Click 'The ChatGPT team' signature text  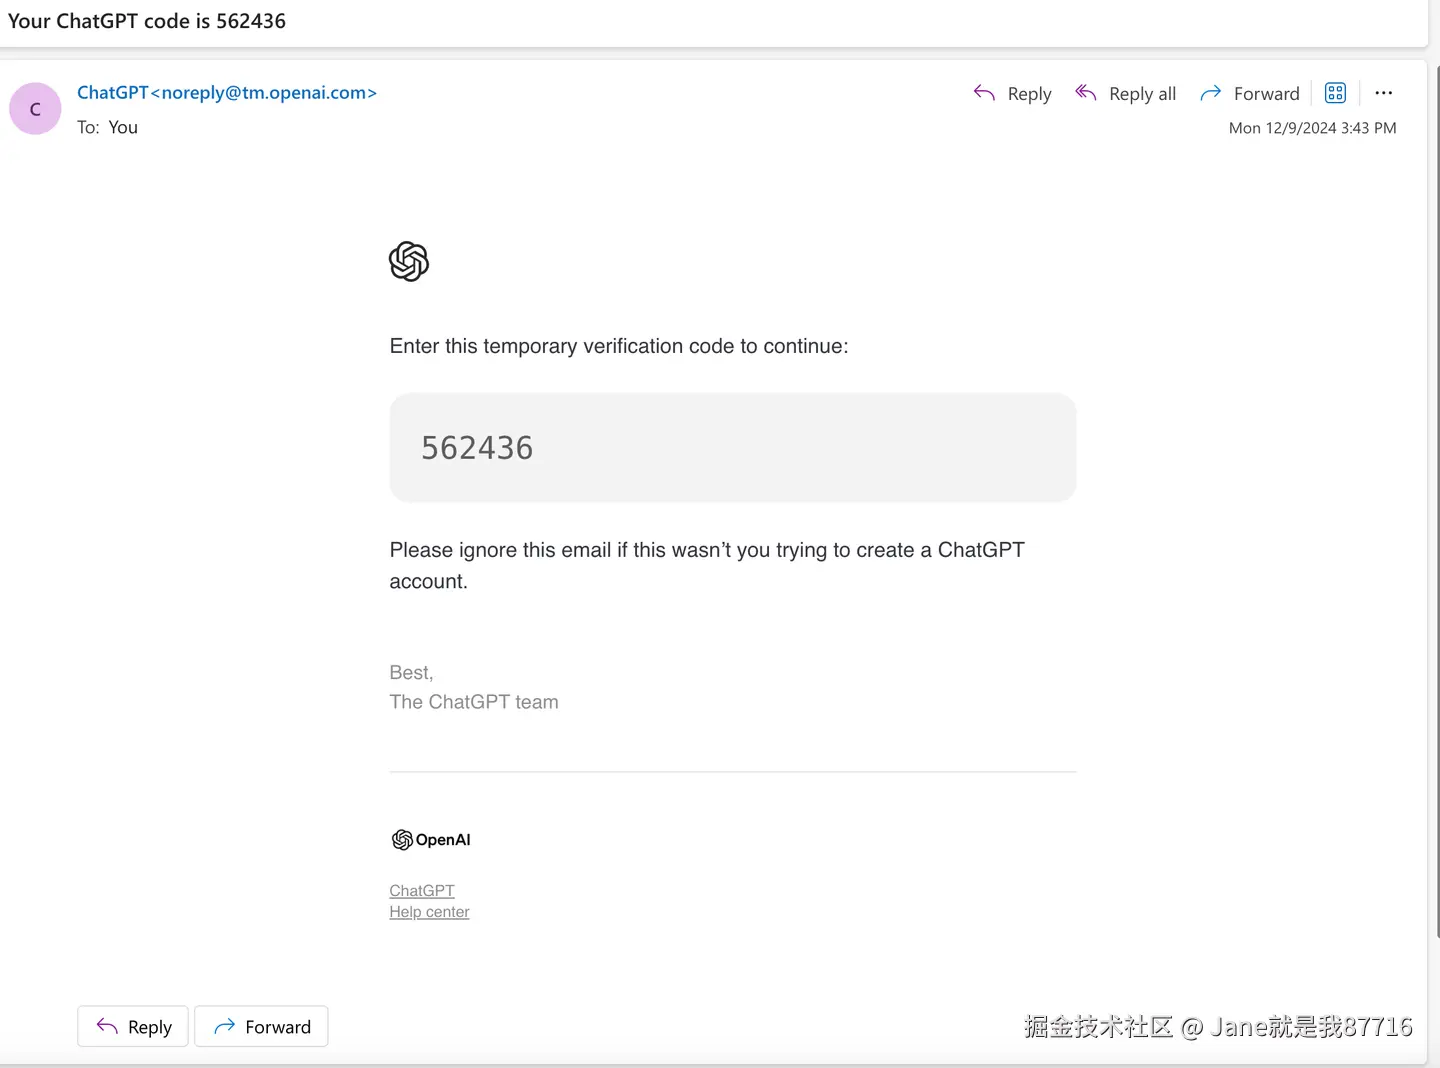click(474, 702)
